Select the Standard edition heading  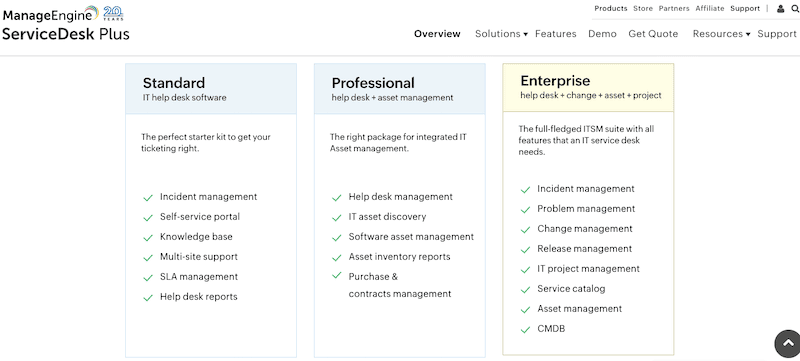[x=173, y=83]
